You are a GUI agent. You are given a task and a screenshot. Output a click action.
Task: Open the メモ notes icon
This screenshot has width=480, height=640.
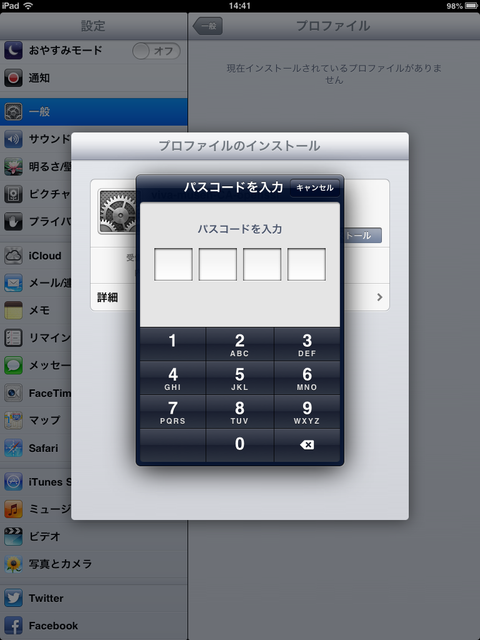click(13, 310)
